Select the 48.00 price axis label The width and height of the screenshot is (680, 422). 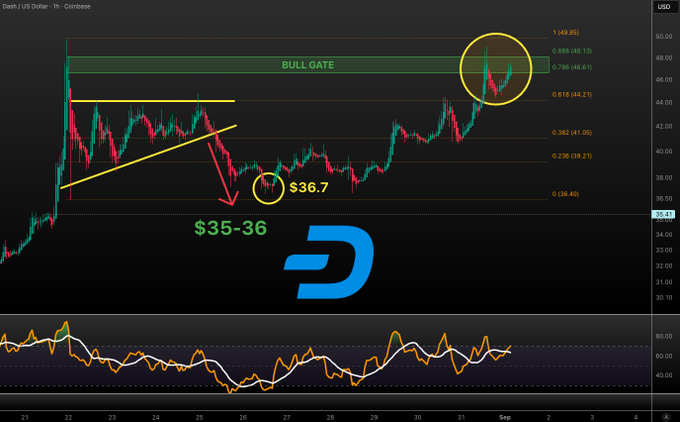[x=664, y=58]
